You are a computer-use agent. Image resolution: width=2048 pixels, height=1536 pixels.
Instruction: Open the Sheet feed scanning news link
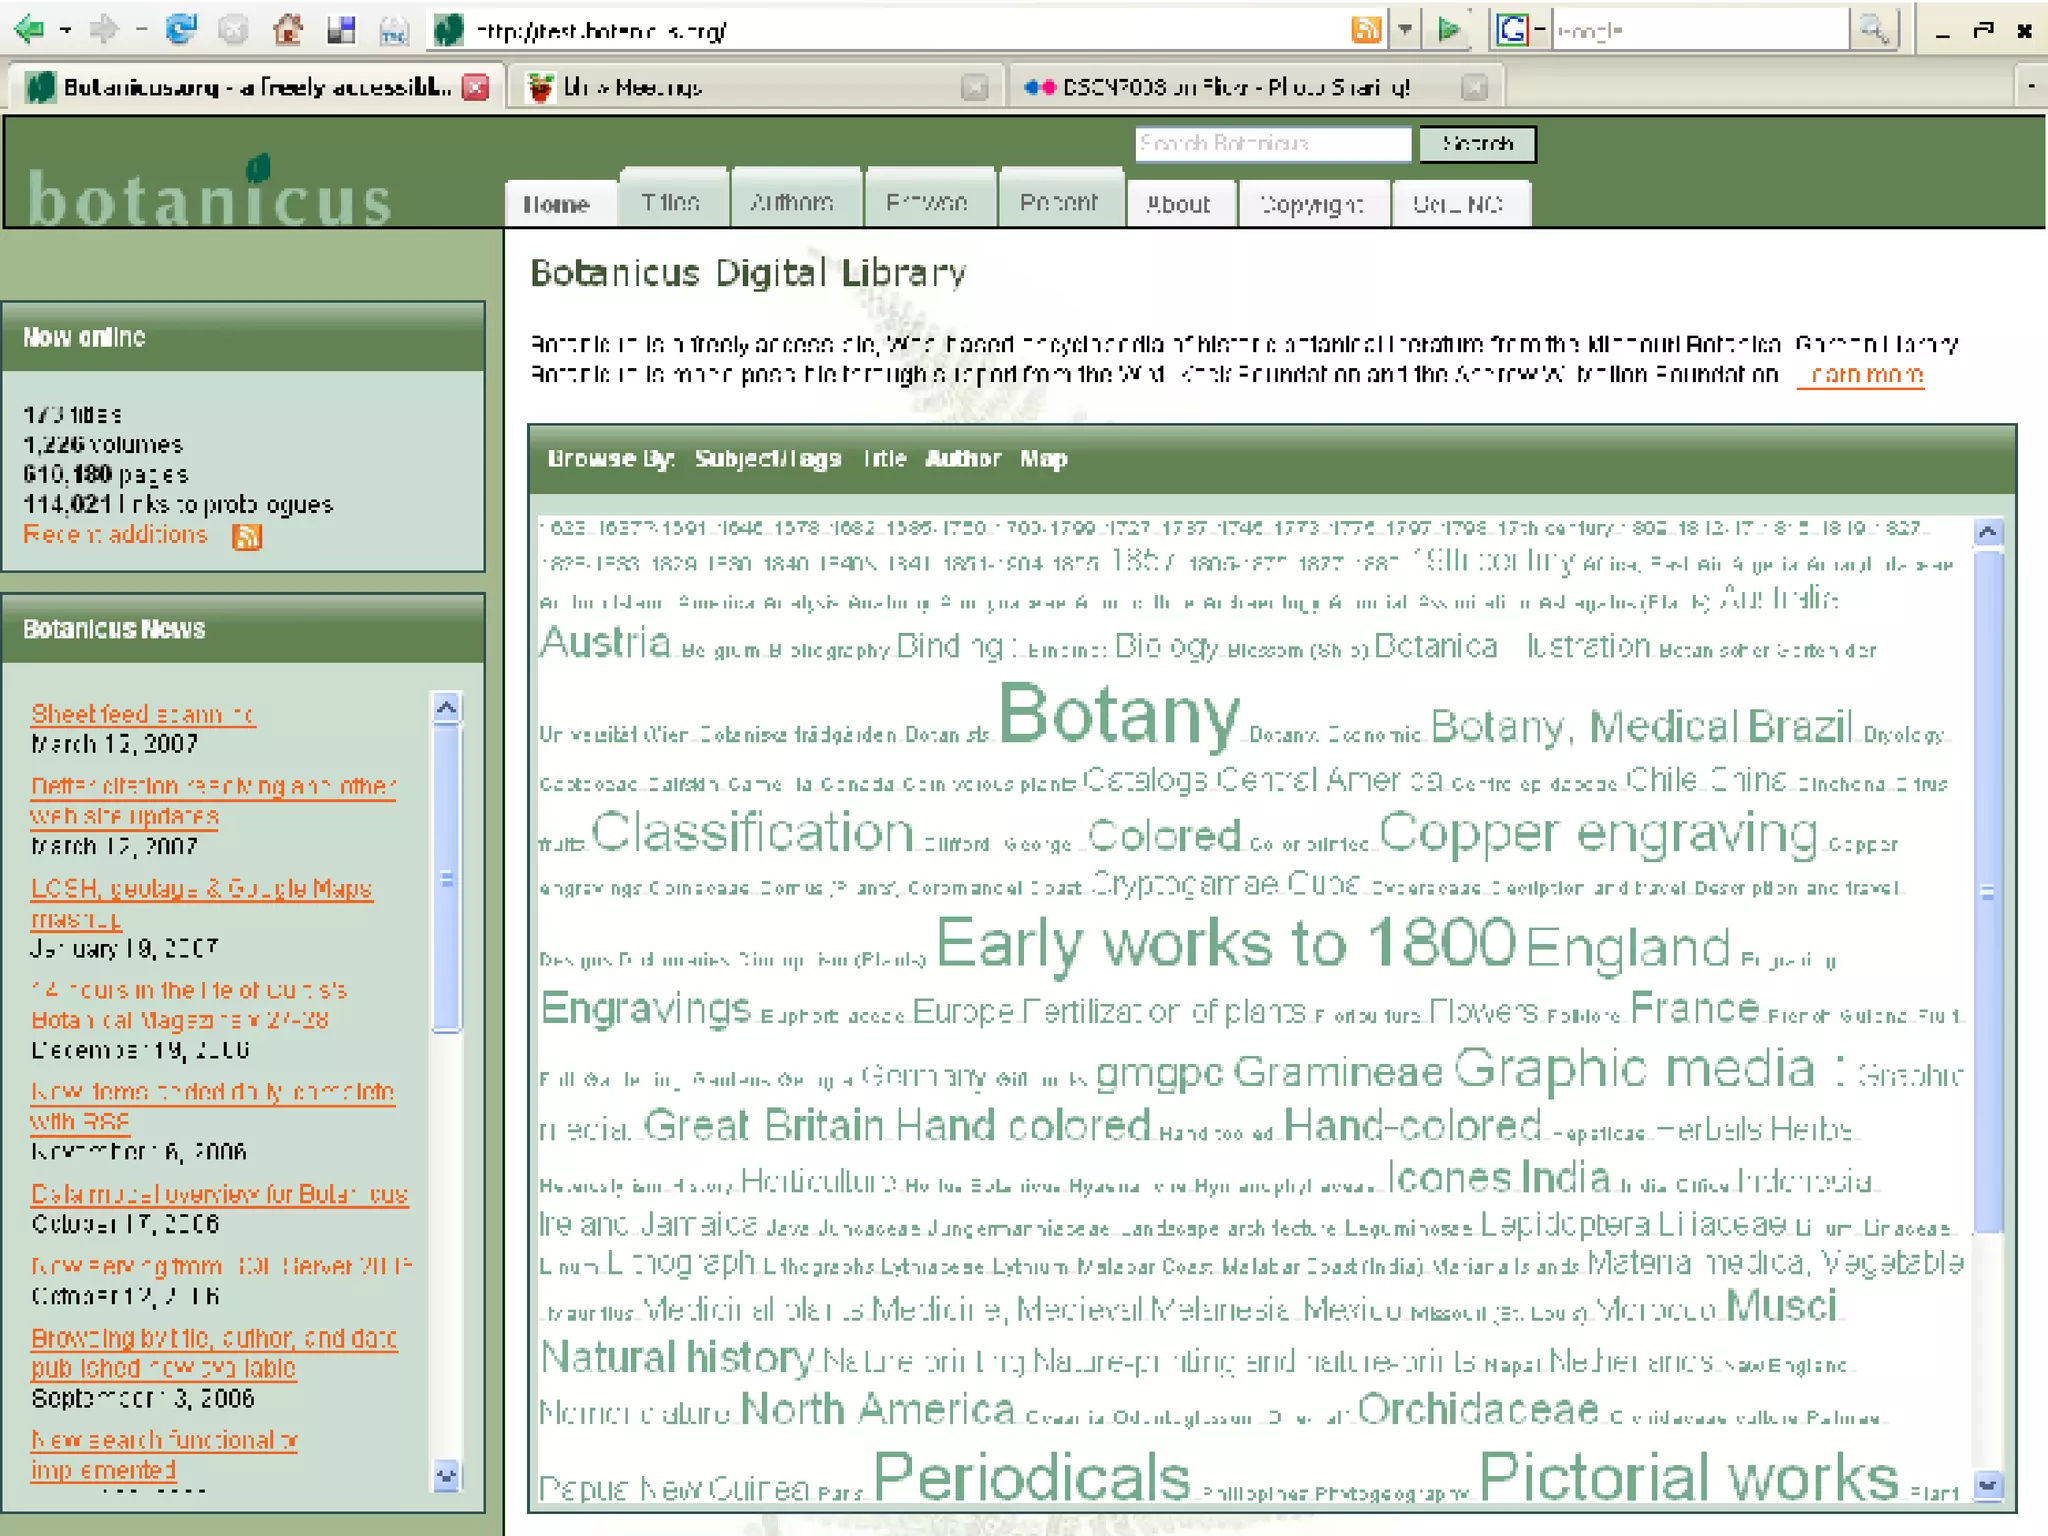(143, 714)
